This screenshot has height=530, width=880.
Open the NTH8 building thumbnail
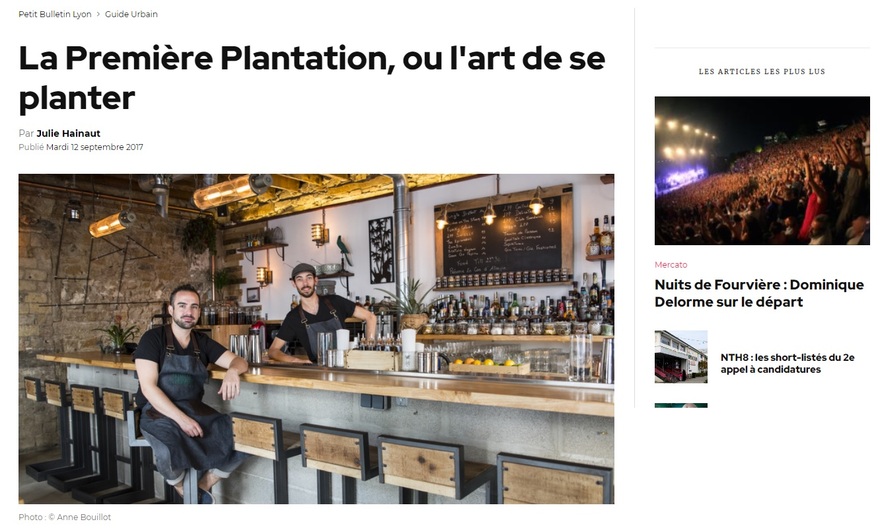coord(681,357)
